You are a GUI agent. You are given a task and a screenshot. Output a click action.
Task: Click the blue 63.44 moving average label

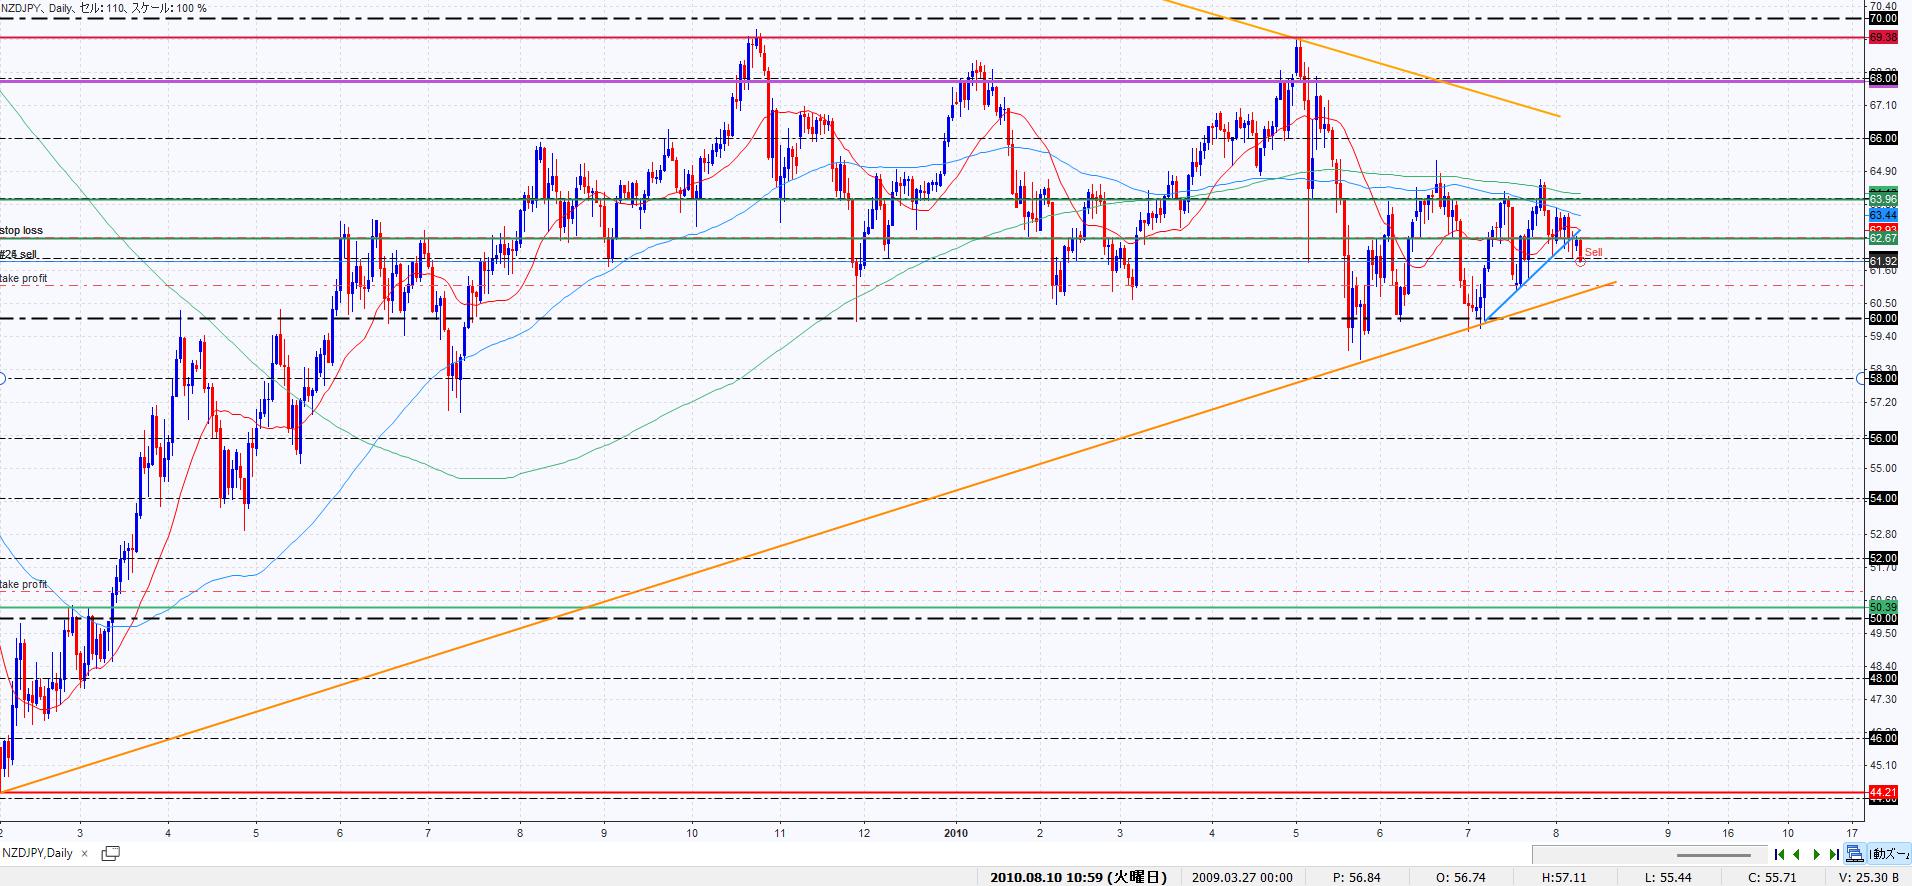point(1882,215)
